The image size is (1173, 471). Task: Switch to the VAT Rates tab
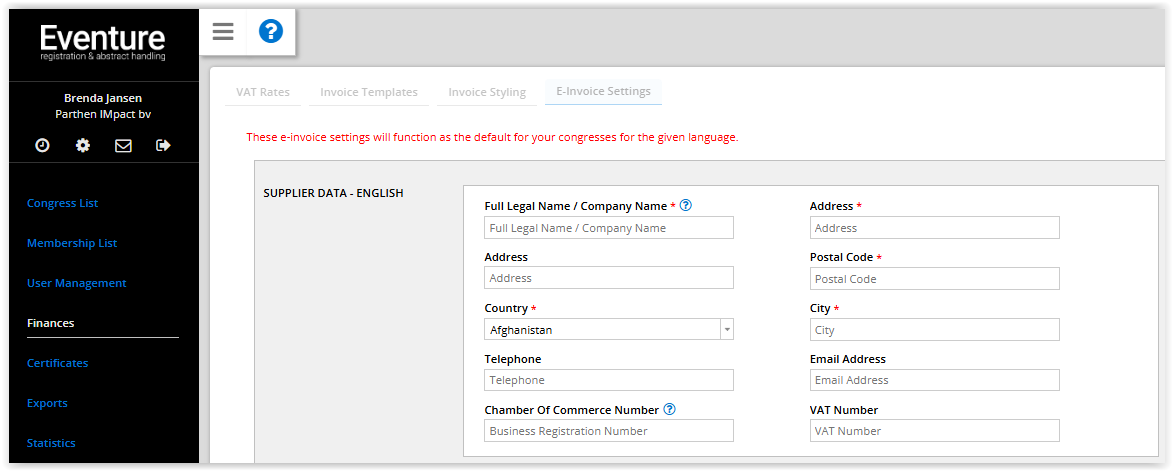click(263, 92)
